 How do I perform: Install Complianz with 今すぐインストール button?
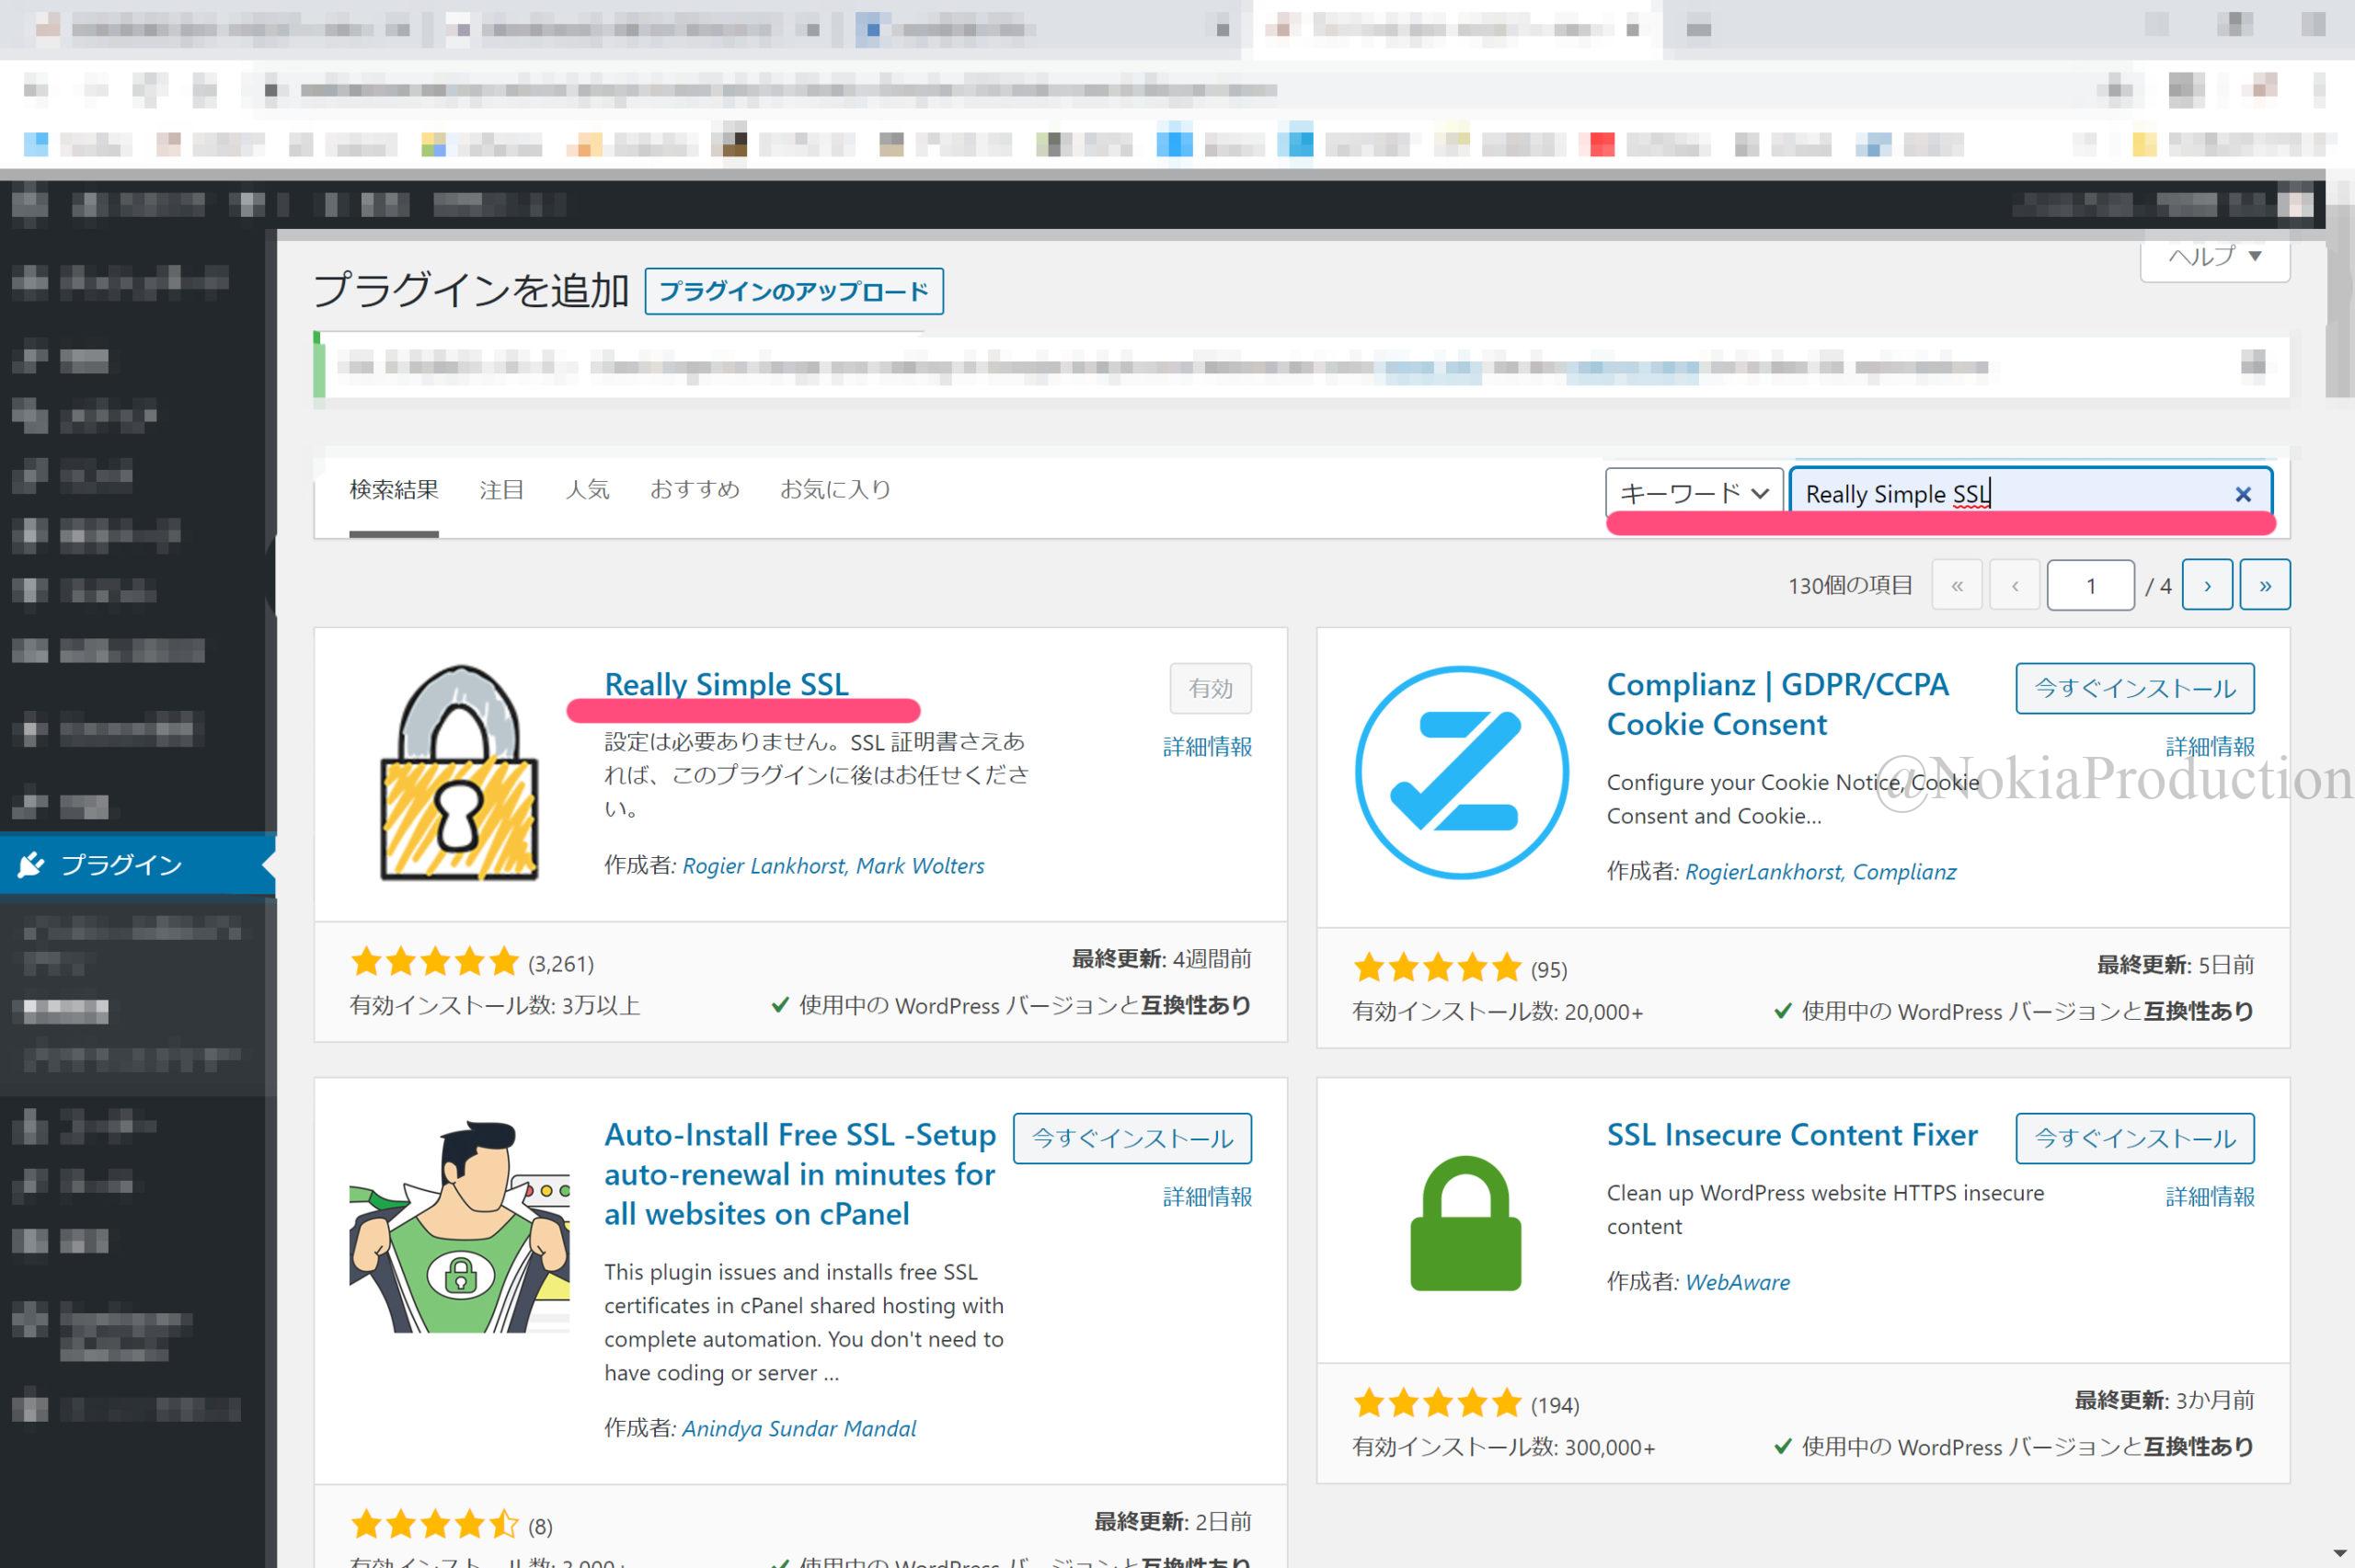[2135, 688]
